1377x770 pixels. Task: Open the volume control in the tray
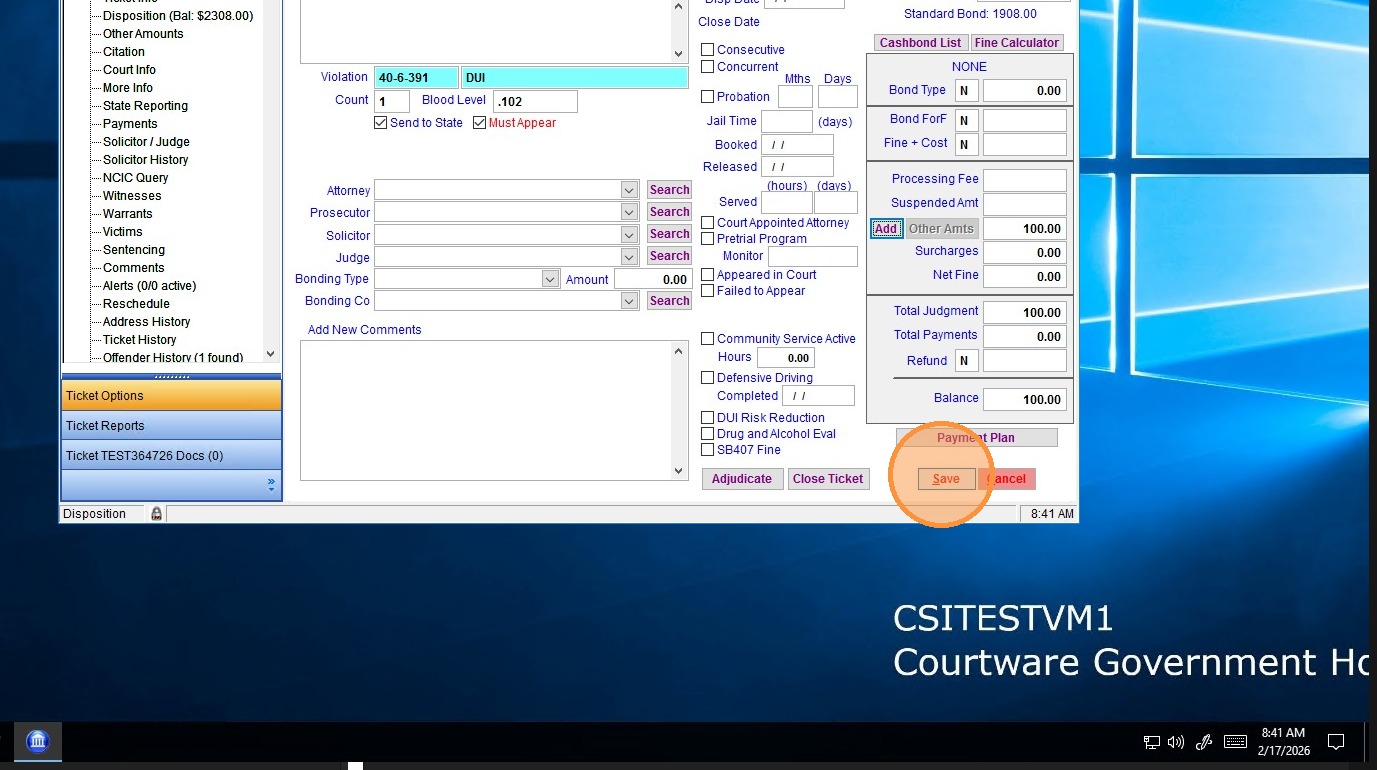[x=1176, y=742]
